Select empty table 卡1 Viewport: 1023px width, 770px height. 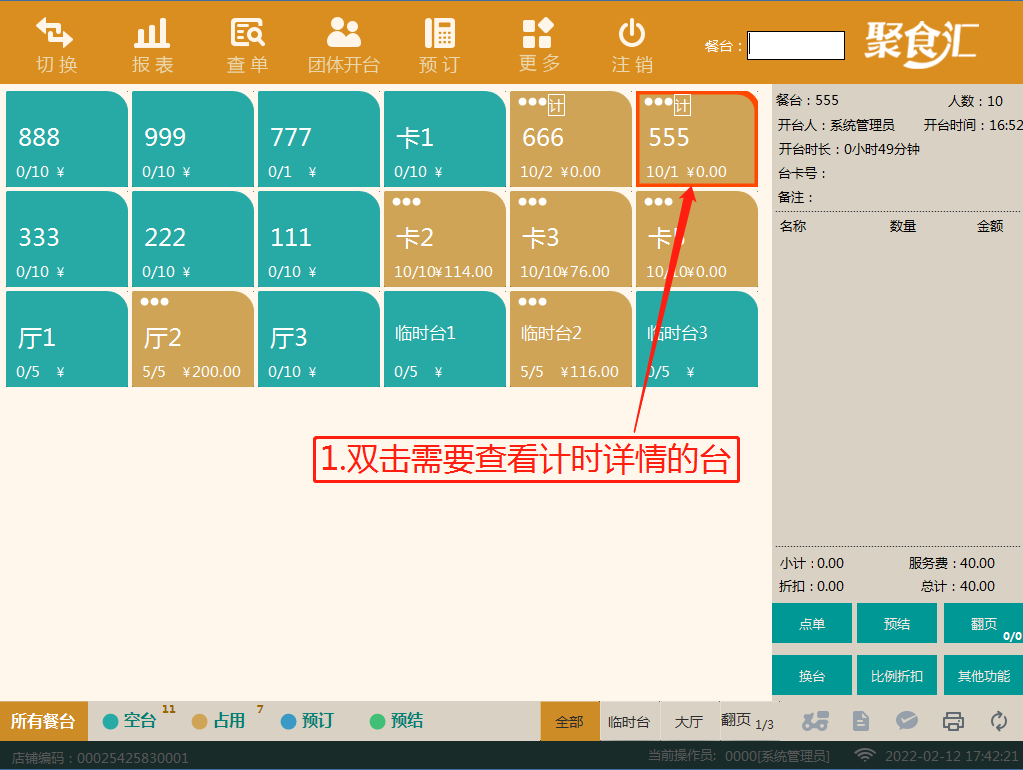[x=444, y=139]
